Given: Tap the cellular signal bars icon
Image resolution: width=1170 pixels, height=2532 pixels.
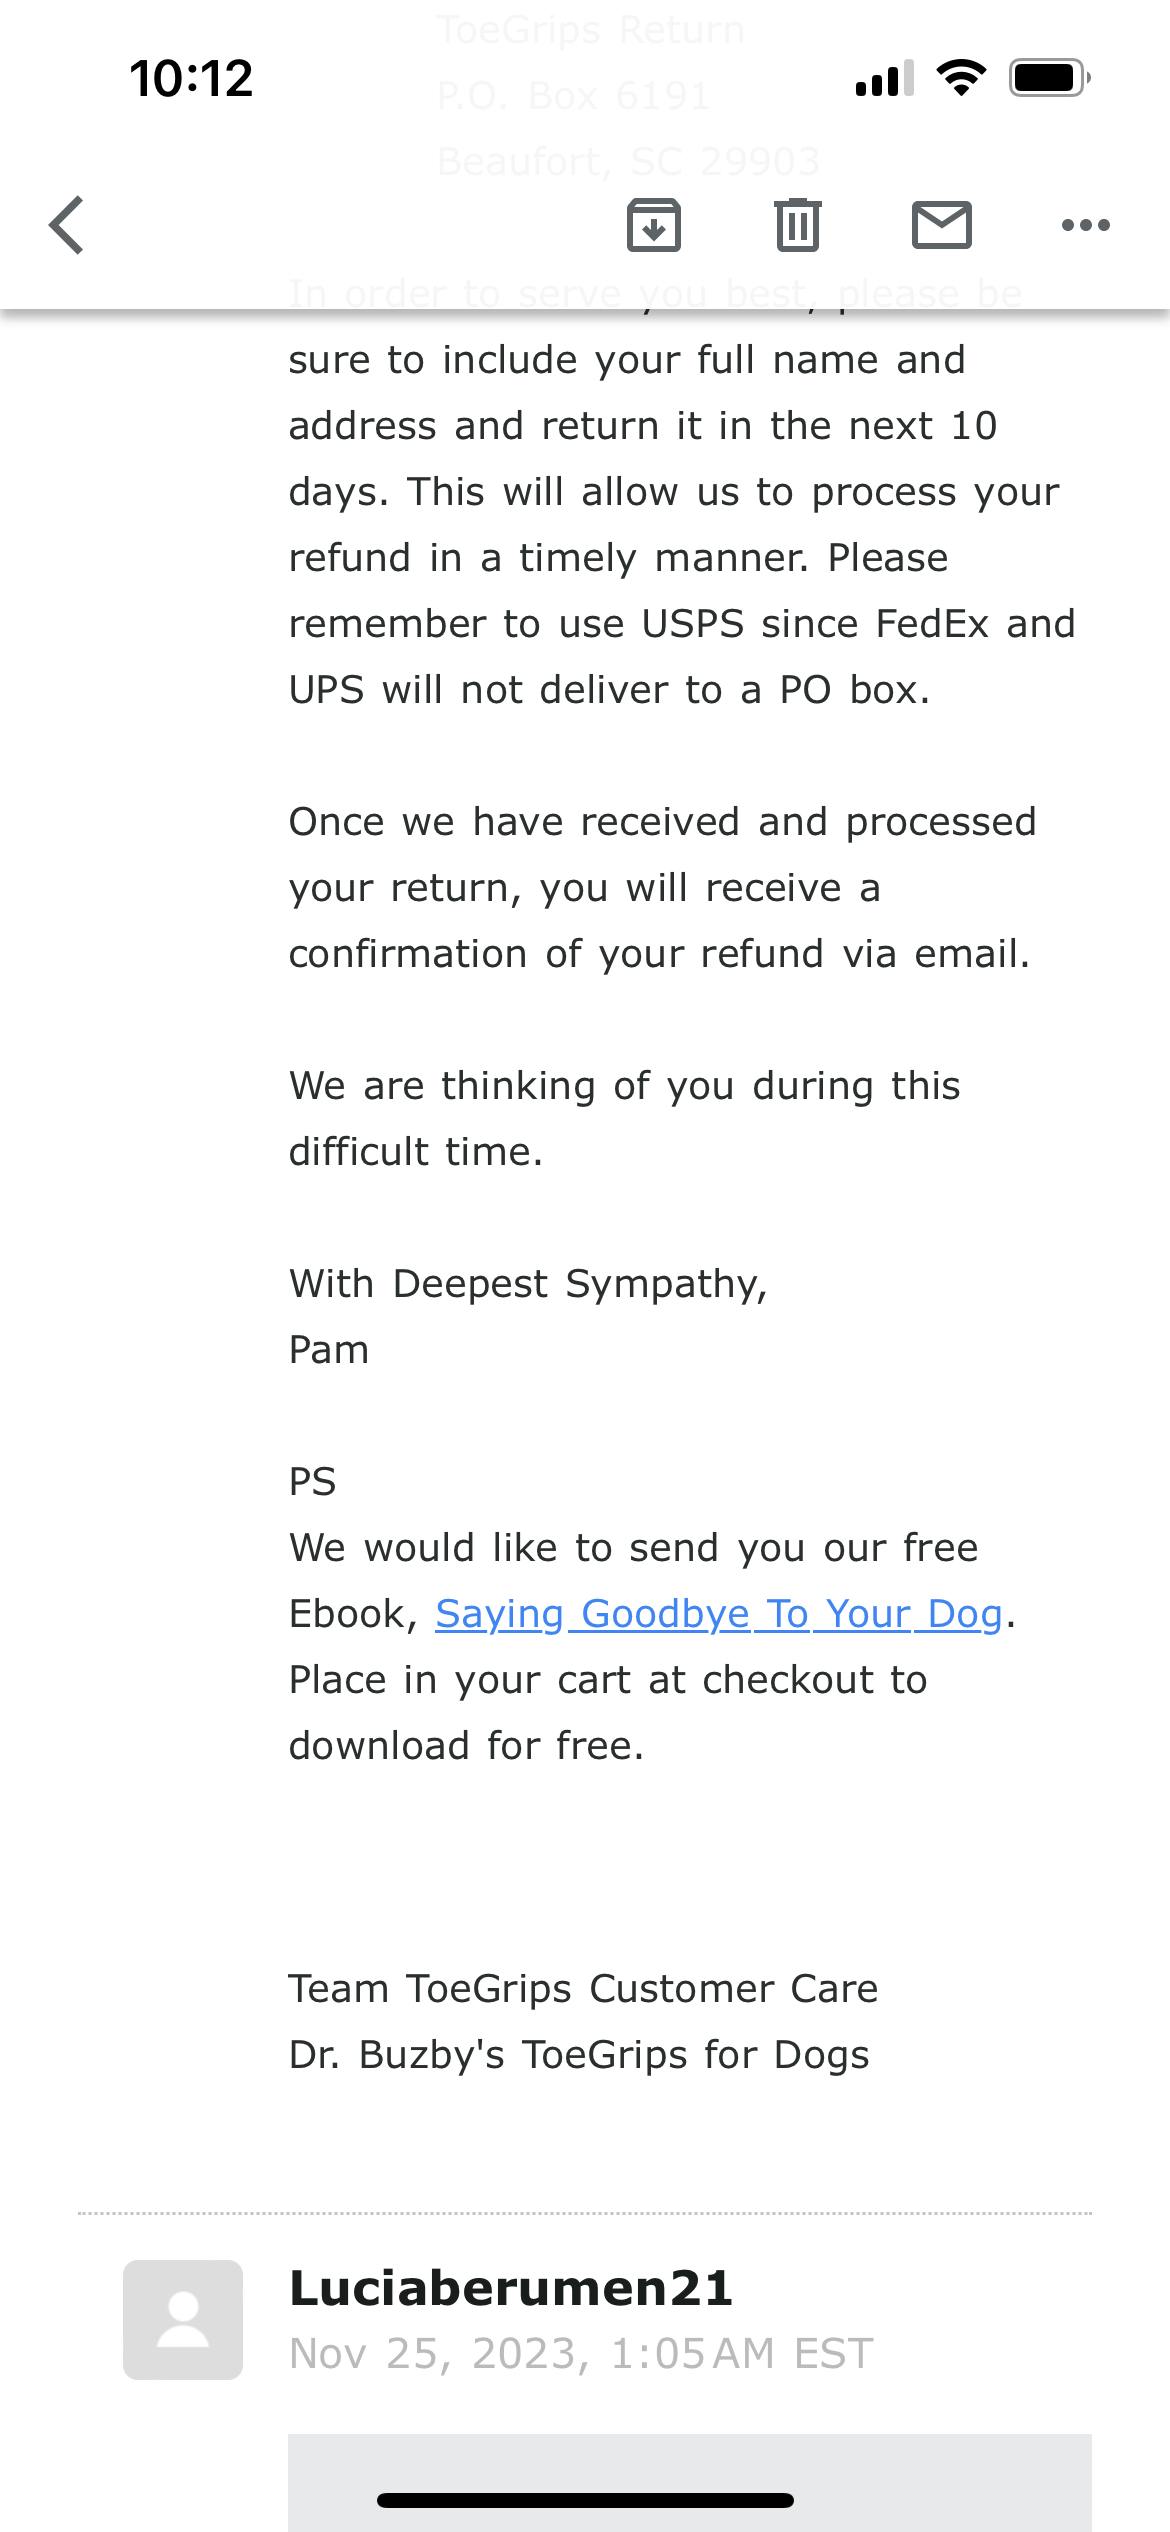Looking at the screenshot, I should coord(884,78).
